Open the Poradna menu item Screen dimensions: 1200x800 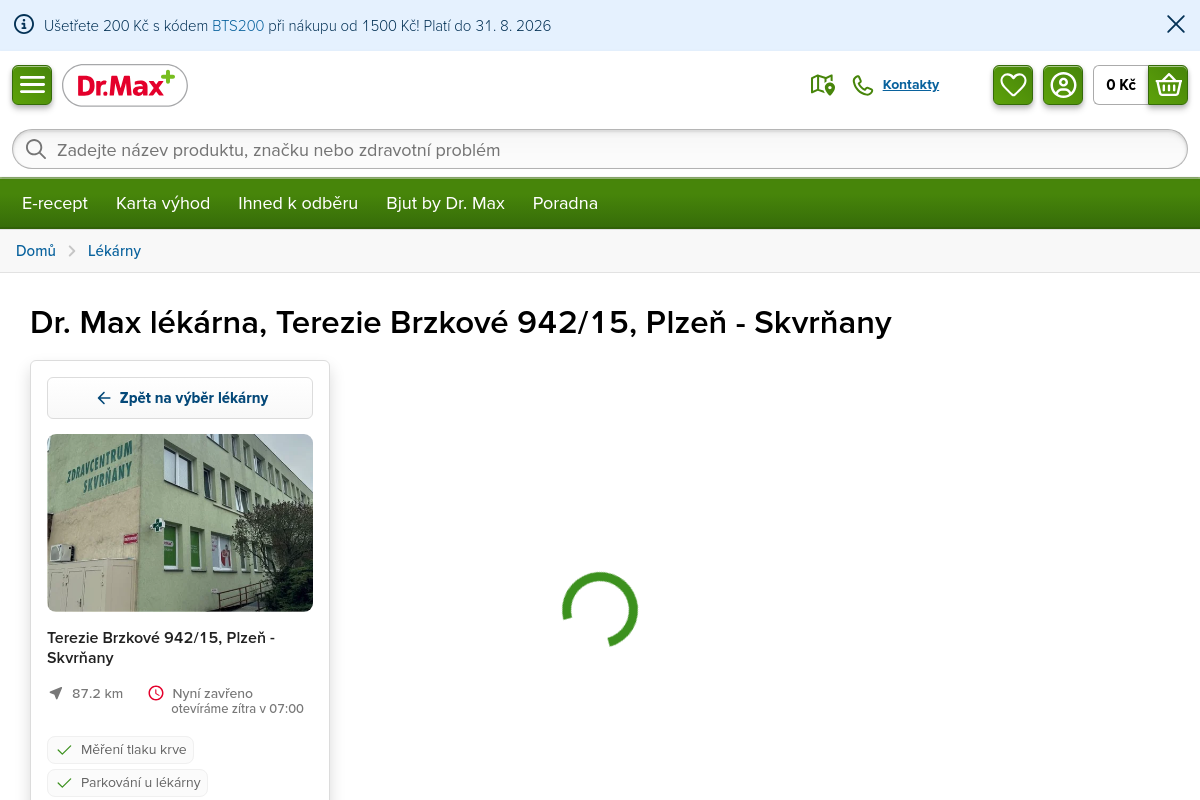565,203
